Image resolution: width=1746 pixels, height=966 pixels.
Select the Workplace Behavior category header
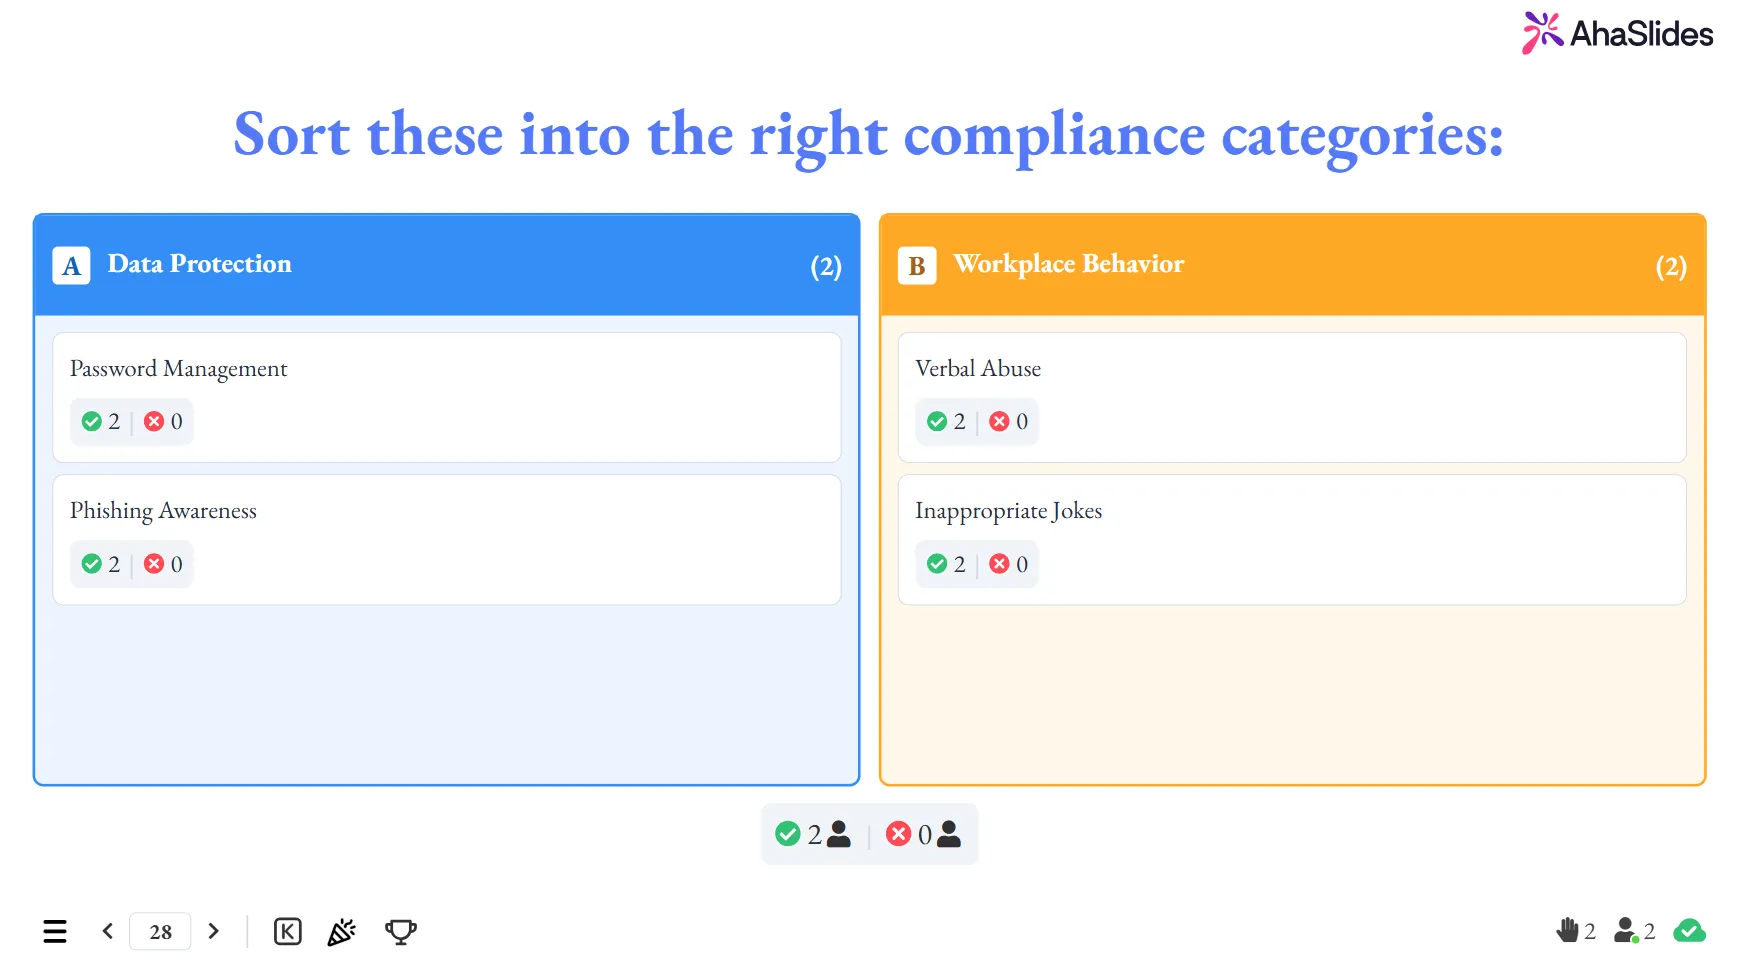[x=1292, y=265]
